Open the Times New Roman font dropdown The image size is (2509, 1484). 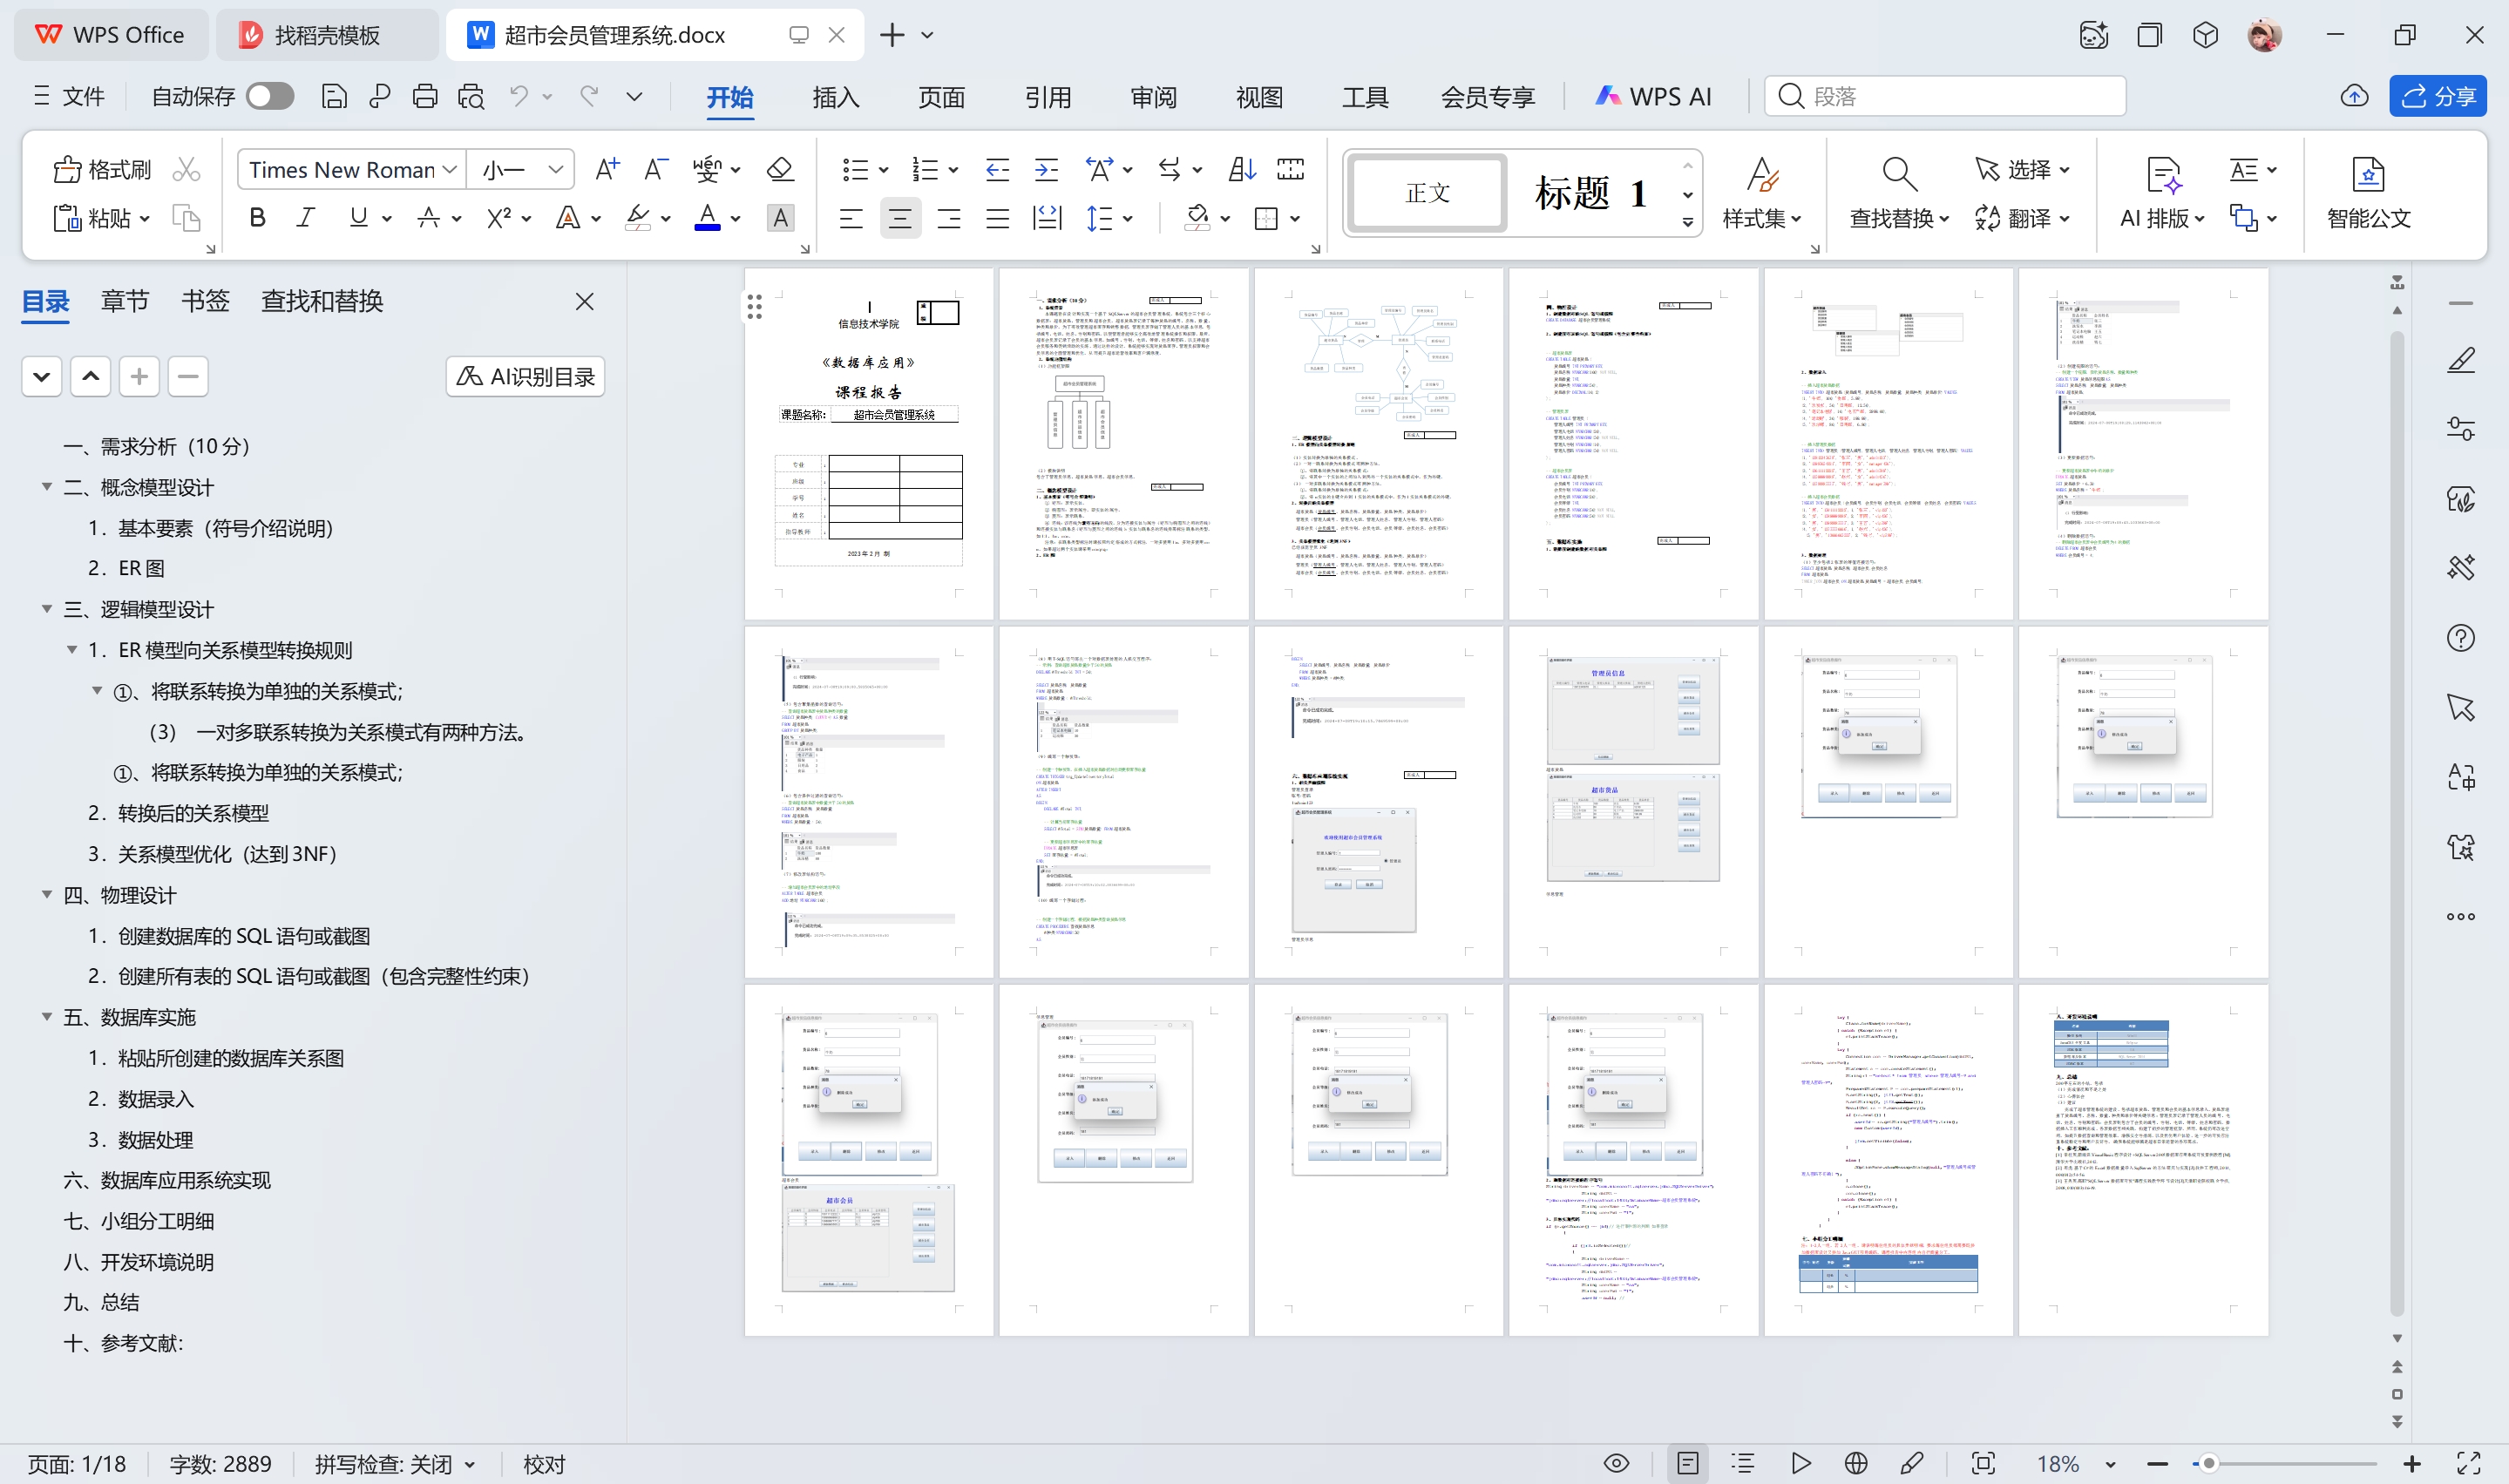(450, 170)
